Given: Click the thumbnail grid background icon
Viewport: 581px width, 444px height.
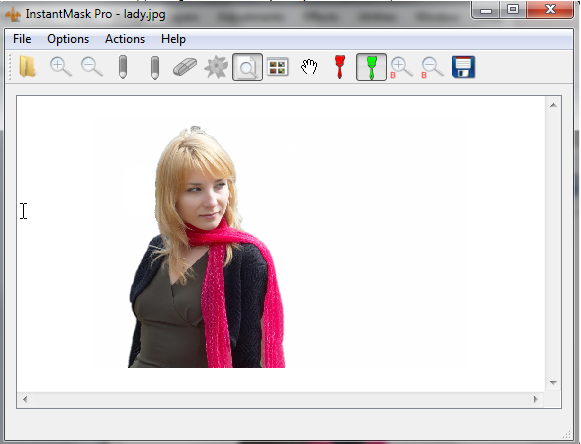Looking at the screenshot, I should tap(278, 67).
